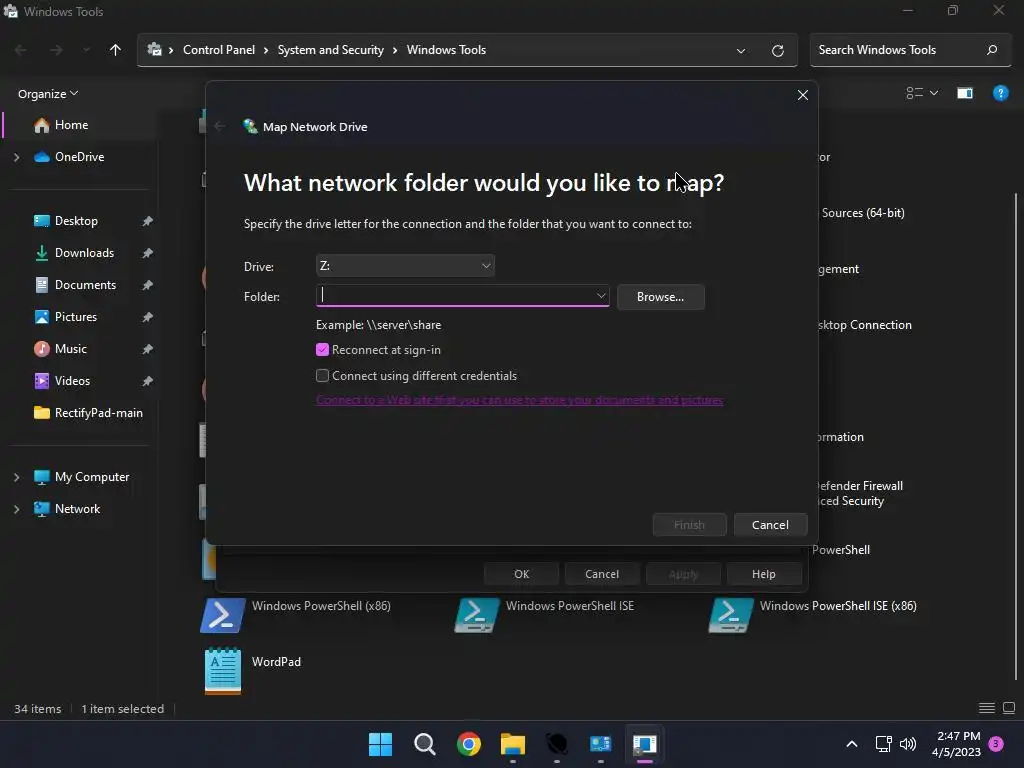Click the refresh button in address bar
This screenshot has height=768, width=1024.
(x=777, y=50)
